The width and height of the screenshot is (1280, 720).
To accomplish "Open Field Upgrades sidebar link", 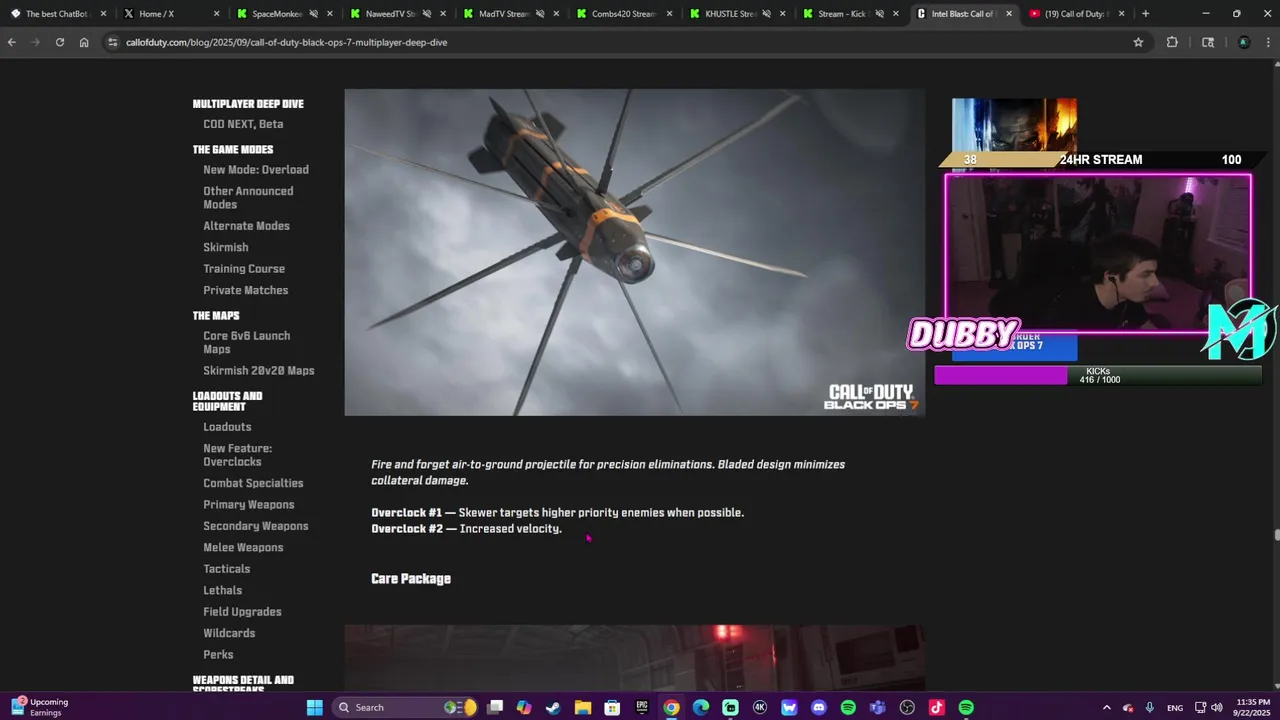I will click(x=242, y=612).
